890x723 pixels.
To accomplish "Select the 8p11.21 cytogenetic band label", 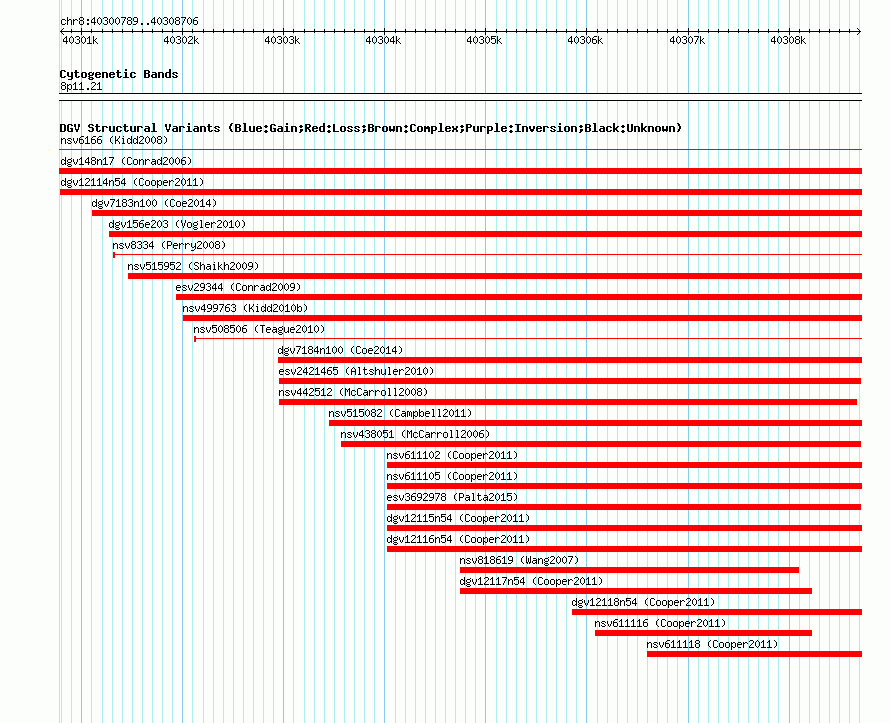I will (81, 86).
